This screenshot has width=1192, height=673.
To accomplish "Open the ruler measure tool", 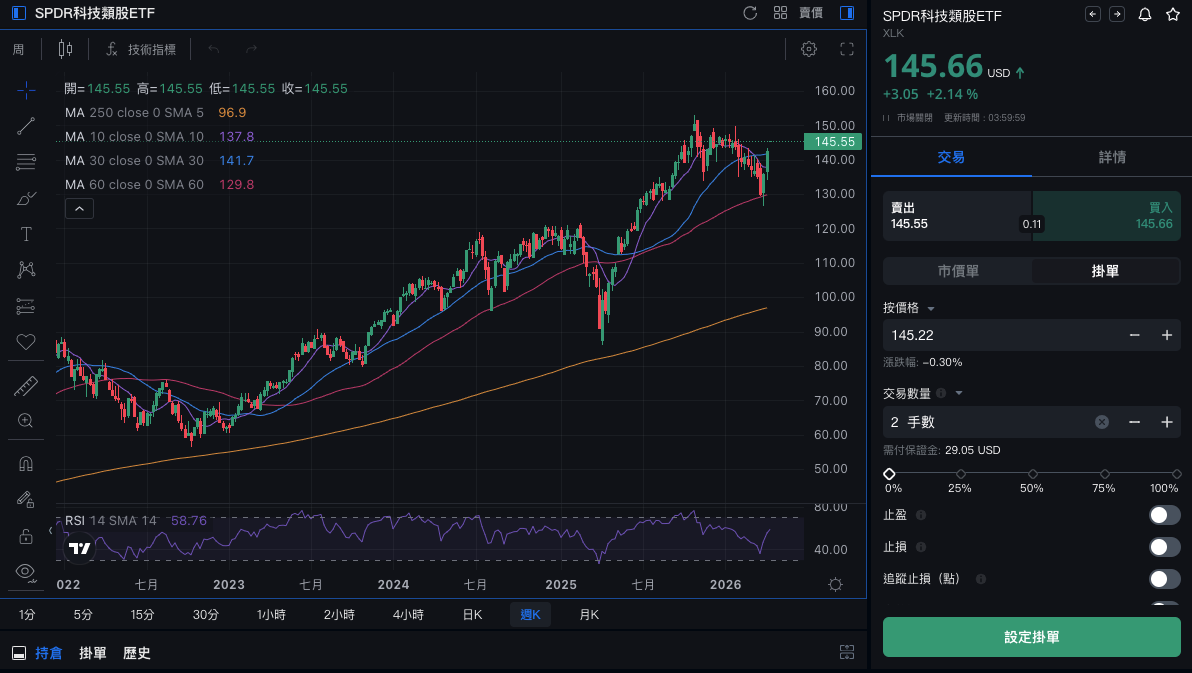I will tap(26, 386).
